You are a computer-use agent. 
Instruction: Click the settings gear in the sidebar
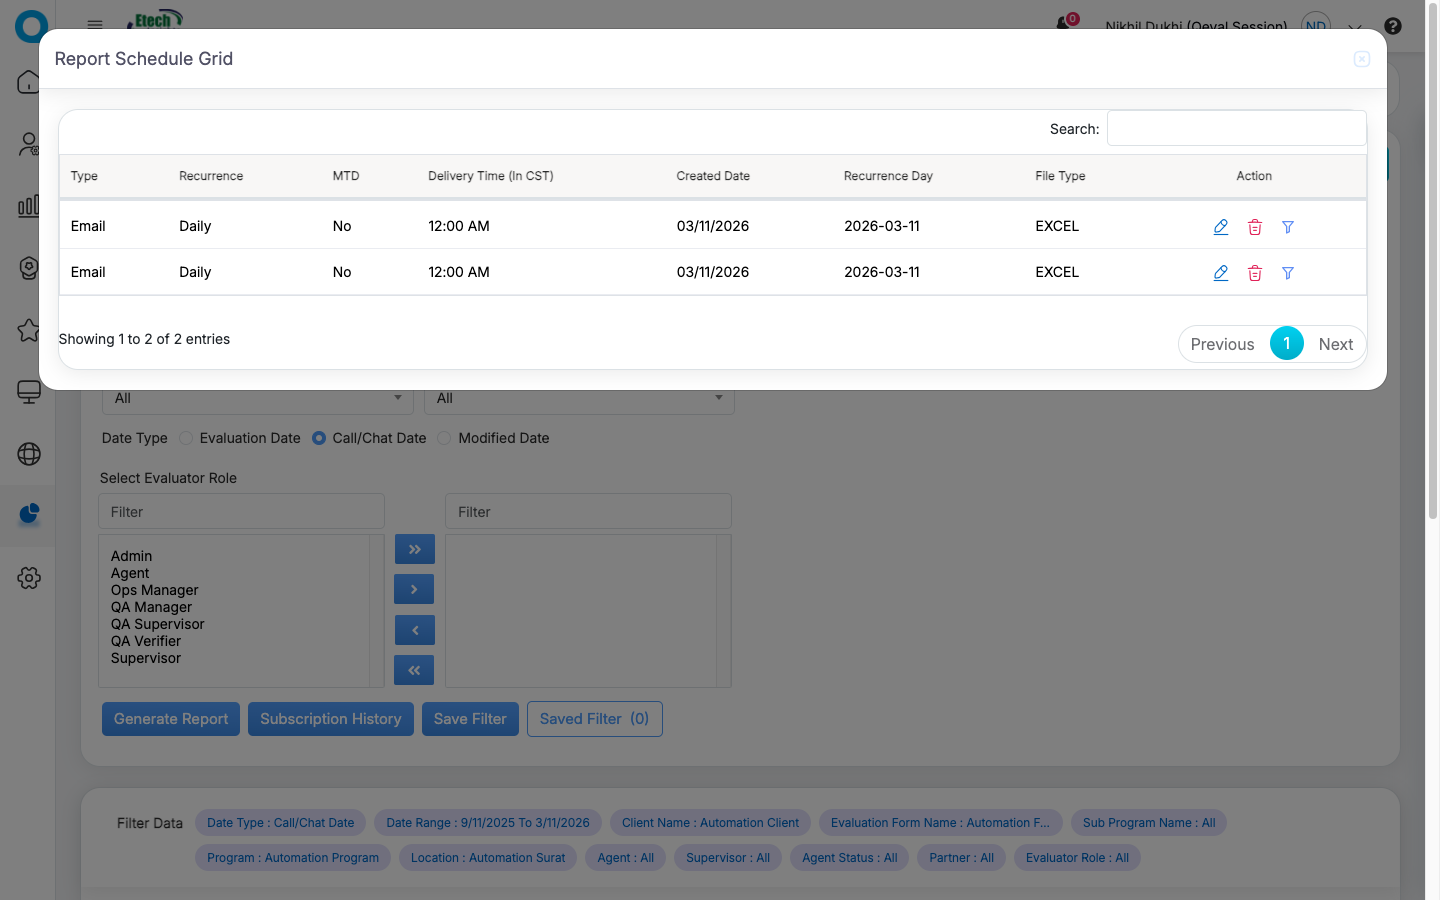coord(29,578)
